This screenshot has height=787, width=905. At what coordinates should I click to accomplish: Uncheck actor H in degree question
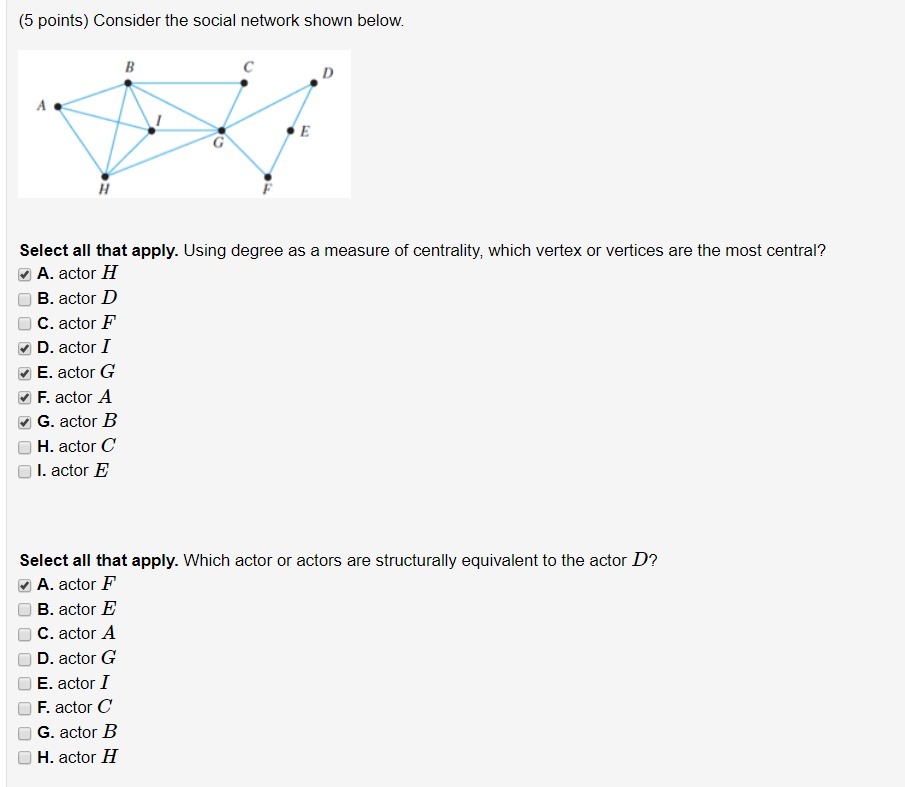(x=24, y=275)
